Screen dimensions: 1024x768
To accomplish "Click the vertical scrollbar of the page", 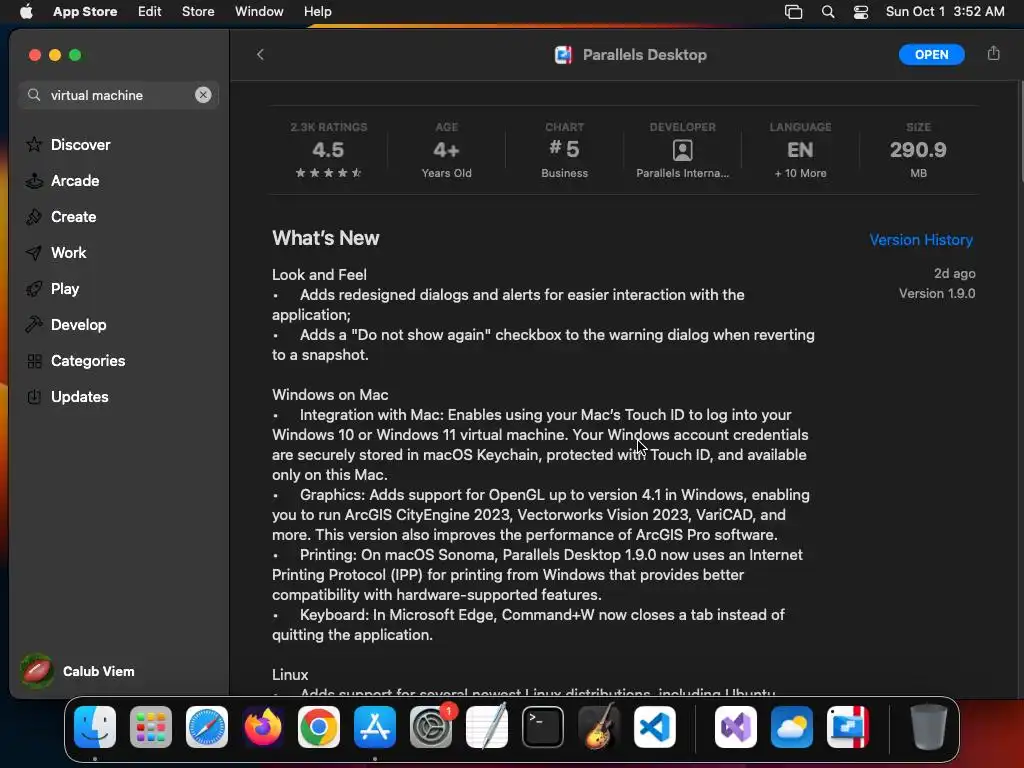I will 1020,133.
